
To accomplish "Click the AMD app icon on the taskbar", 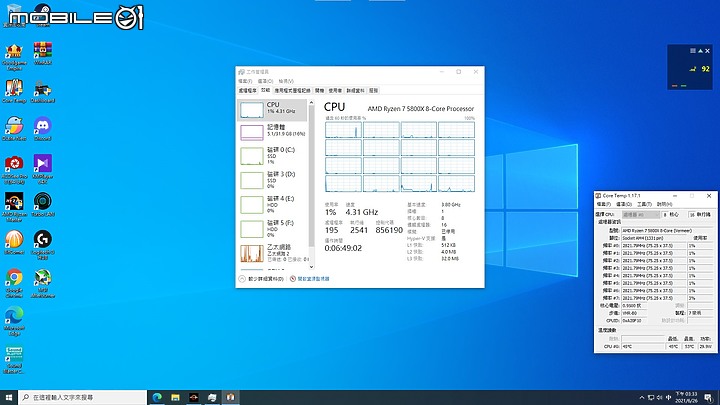I will pyautogui.click(x=194, y=397).
